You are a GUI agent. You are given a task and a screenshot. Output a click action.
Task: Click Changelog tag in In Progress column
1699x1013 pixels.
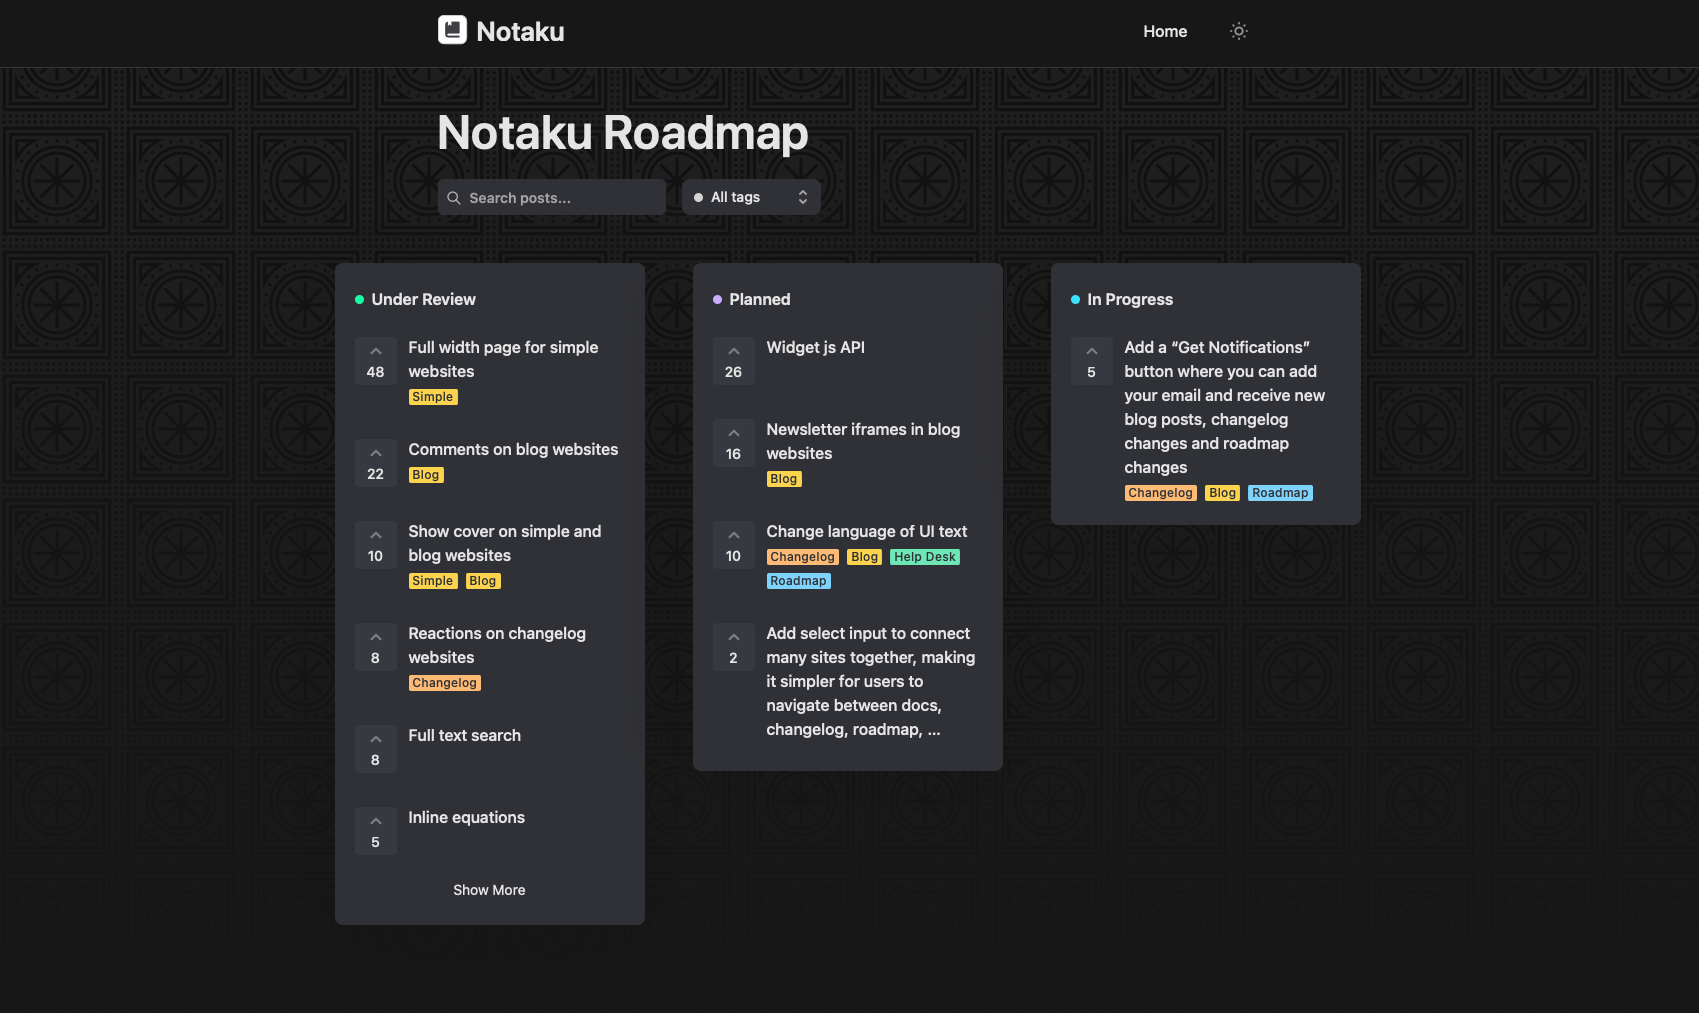(1161, 493)
